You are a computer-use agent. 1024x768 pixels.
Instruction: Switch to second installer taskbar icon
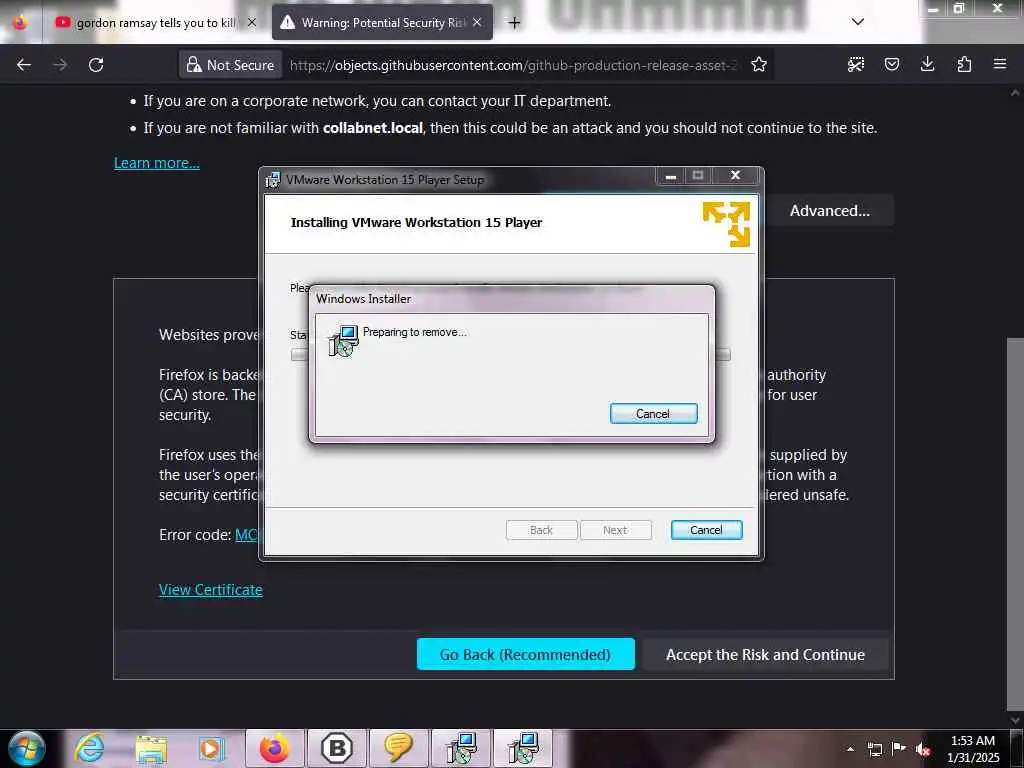[523, 748]
